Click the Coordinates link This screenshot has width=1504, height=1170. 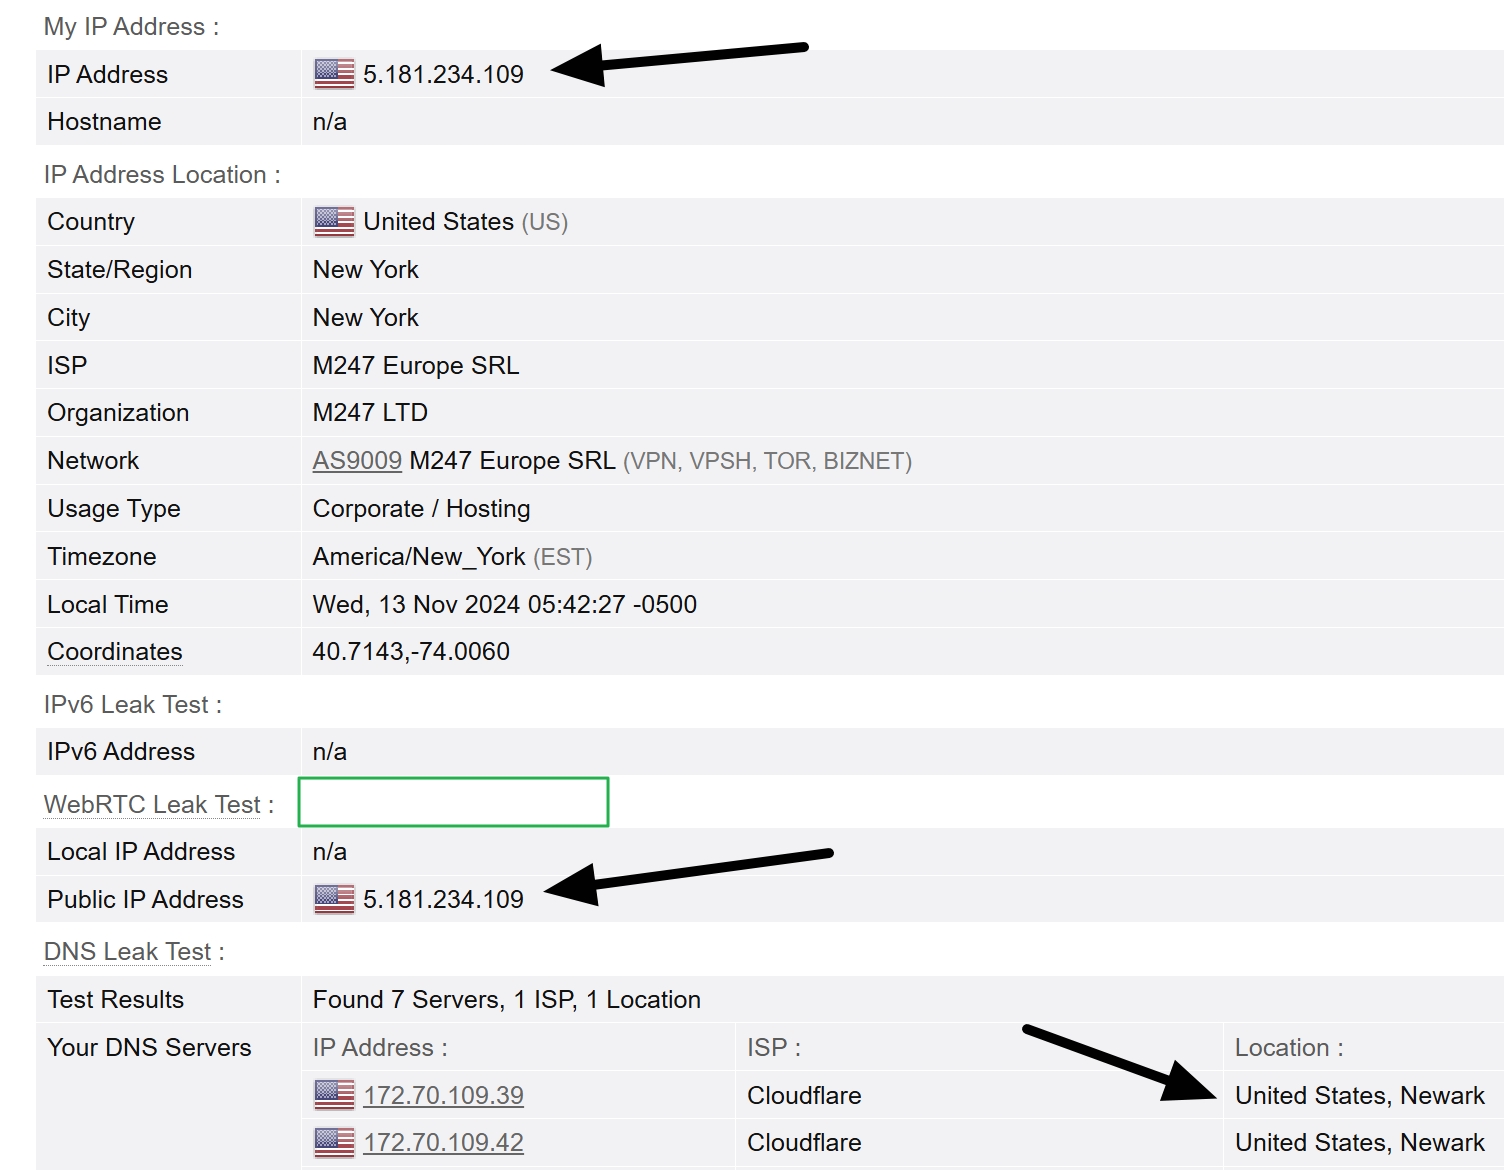[113, 651]
